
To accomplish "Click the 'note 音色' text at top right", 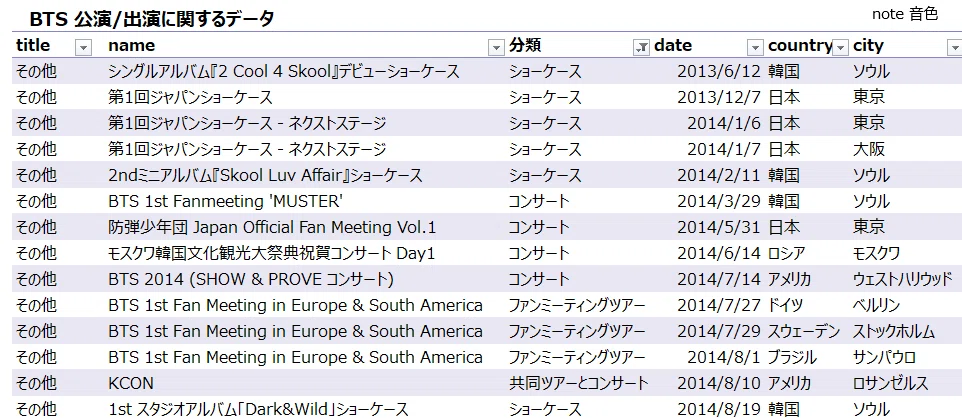I will coord(905,14).
